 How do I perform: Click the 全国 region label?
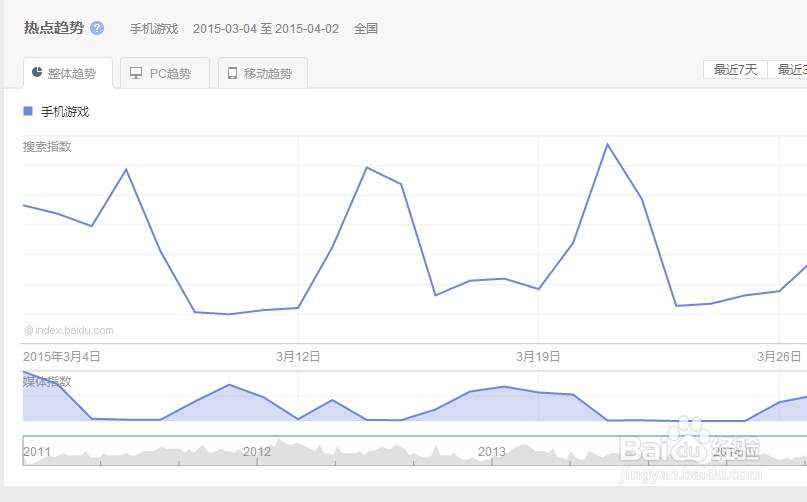(x=366, y=29)
